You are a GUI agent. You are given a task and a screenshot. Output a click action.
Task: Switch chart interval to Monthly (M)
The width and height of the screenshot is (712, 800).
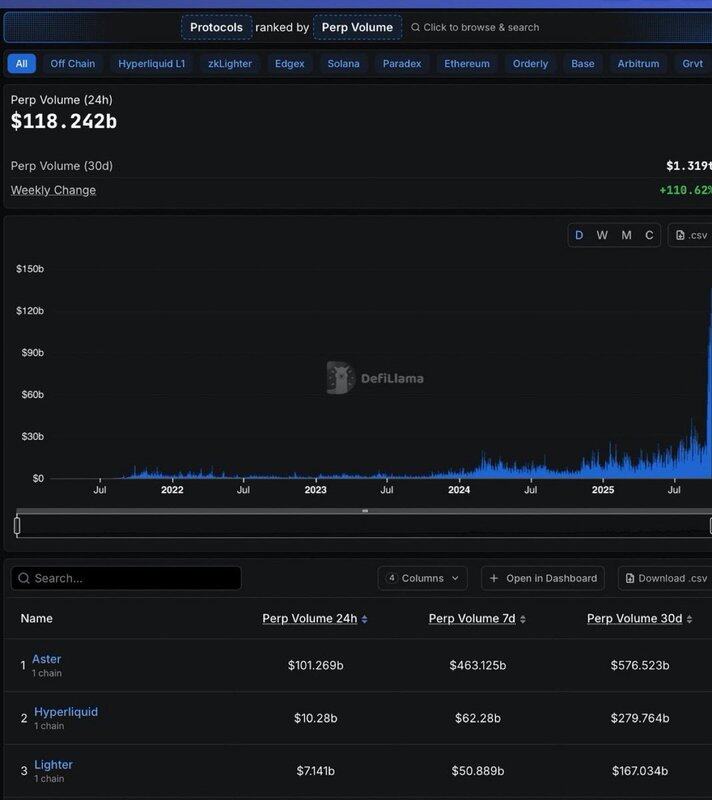coord(626,235)
